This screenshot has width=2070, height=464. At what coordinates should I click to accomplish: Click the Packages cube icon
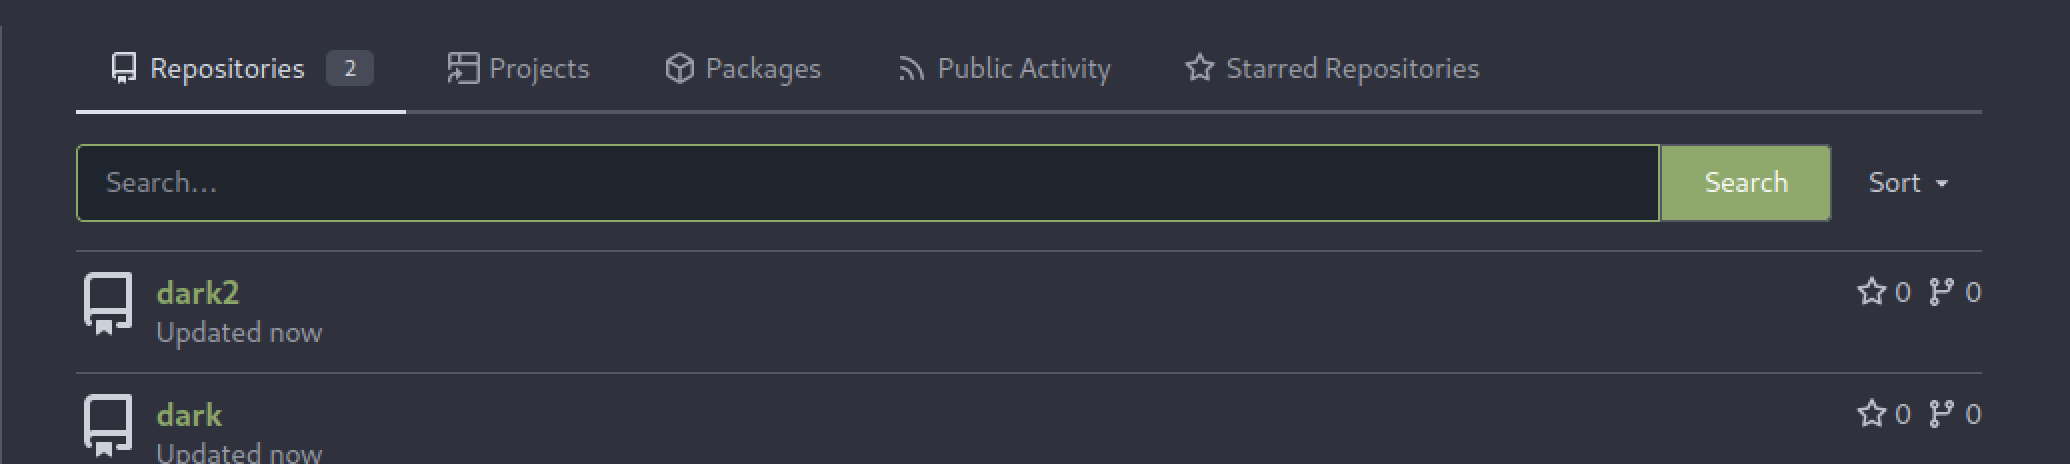[x=680, y=68]
